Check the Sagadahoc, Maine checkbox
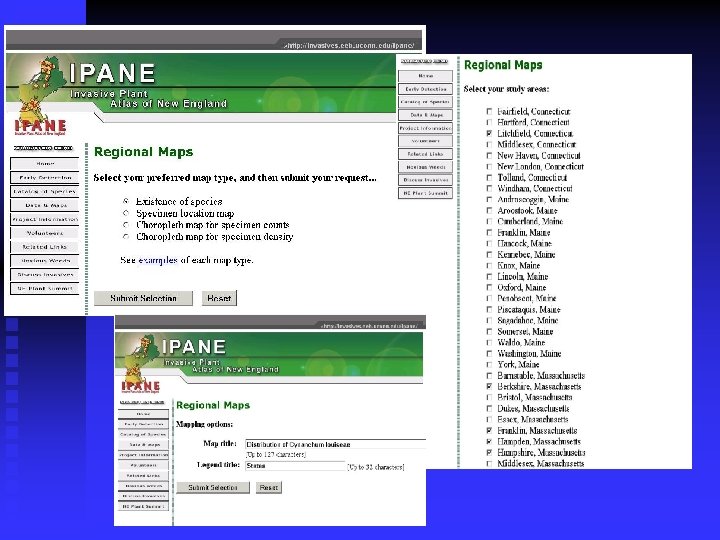 (x=489, y=321)
